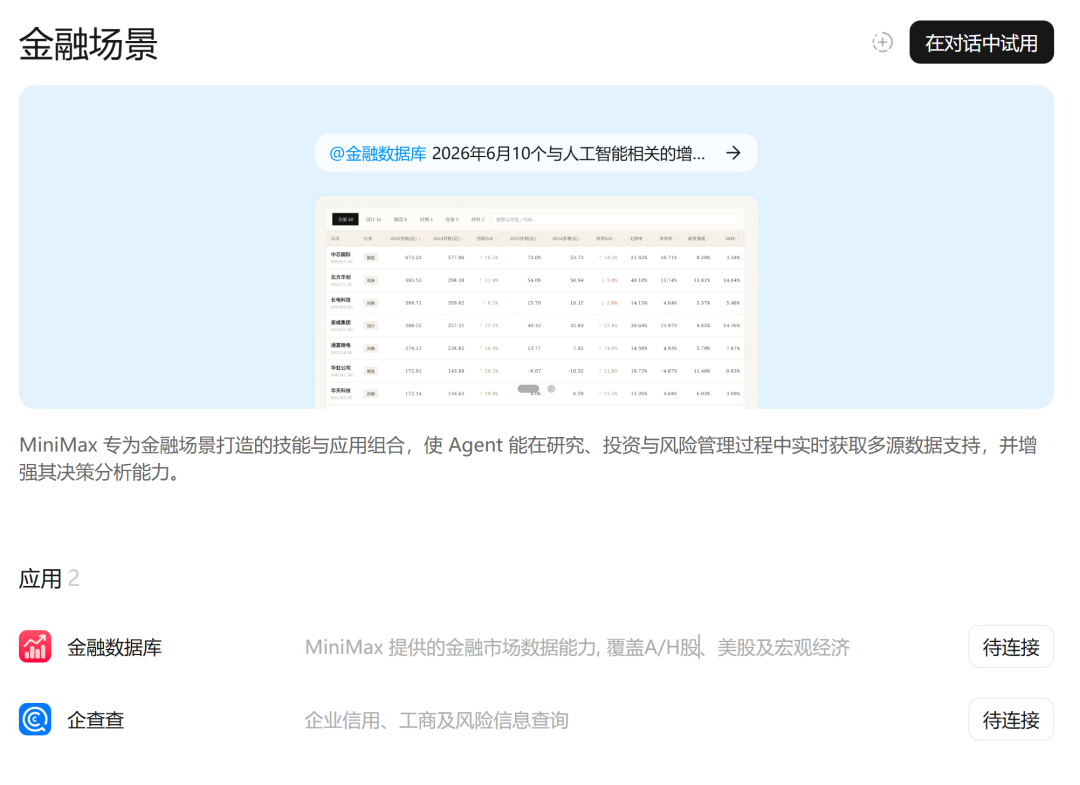Click the 企查查 blue app icon
The image size is (1080, 785).
click(35, 720)
